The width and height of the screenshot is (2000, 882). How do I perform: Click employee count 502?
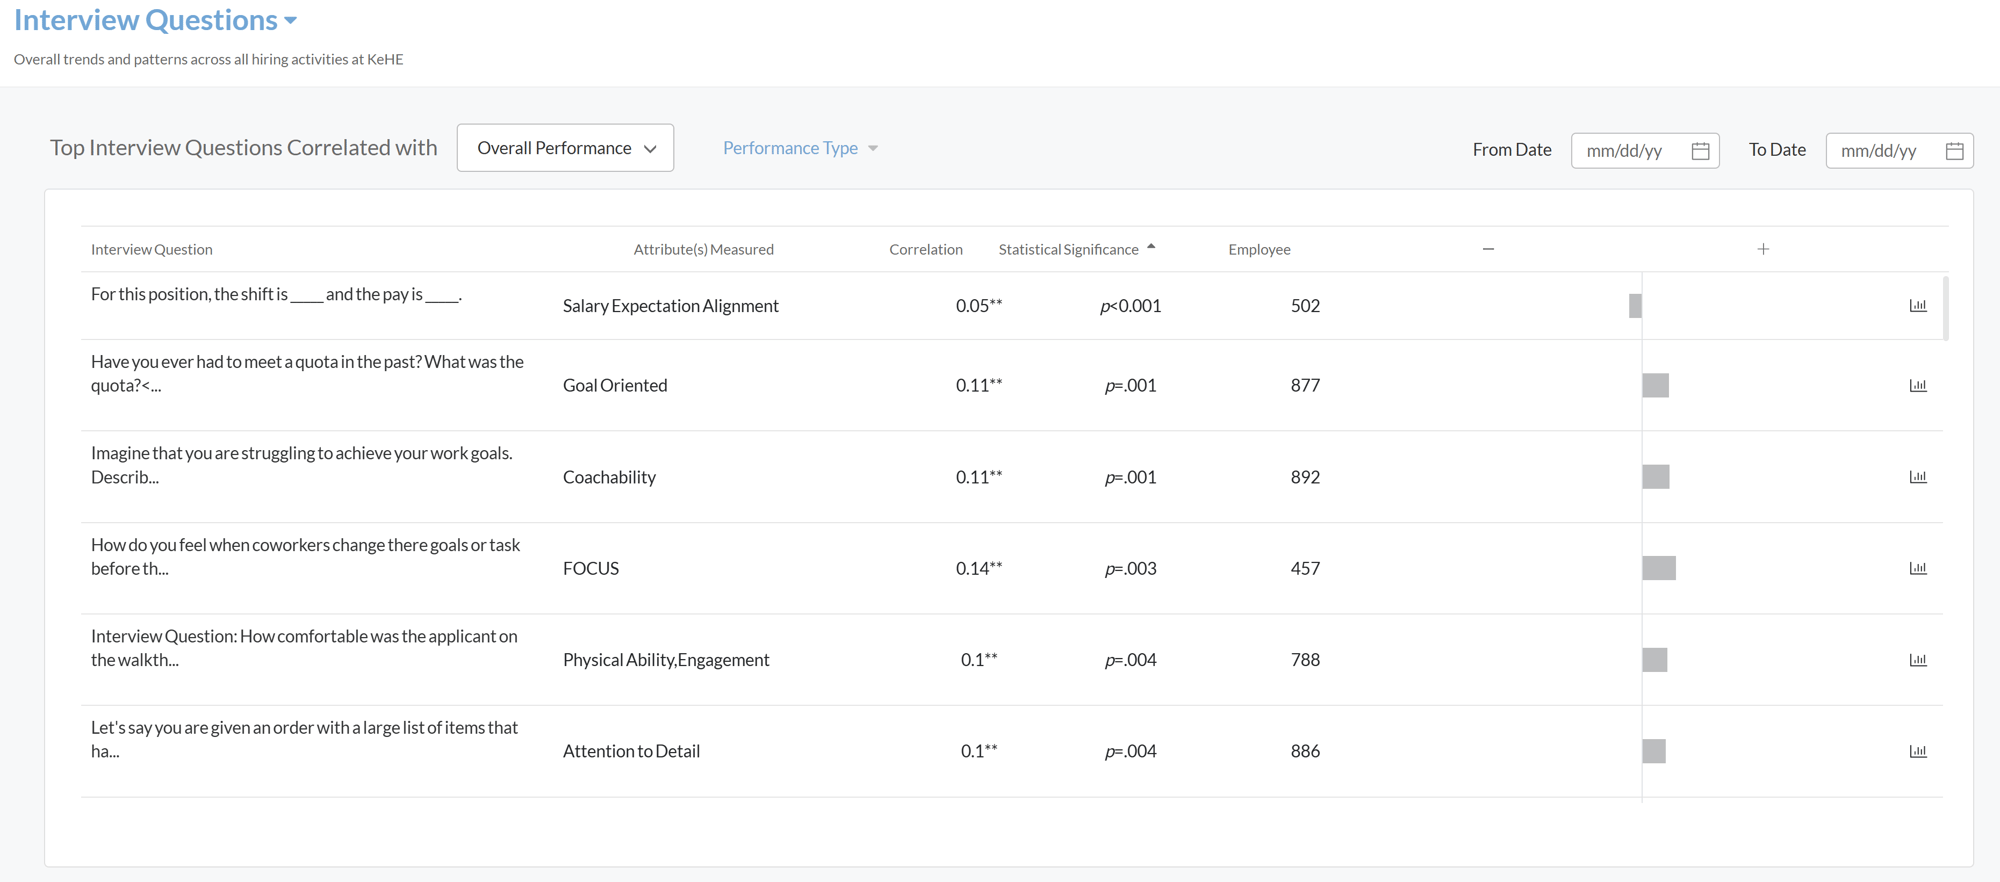[1305, 306]
